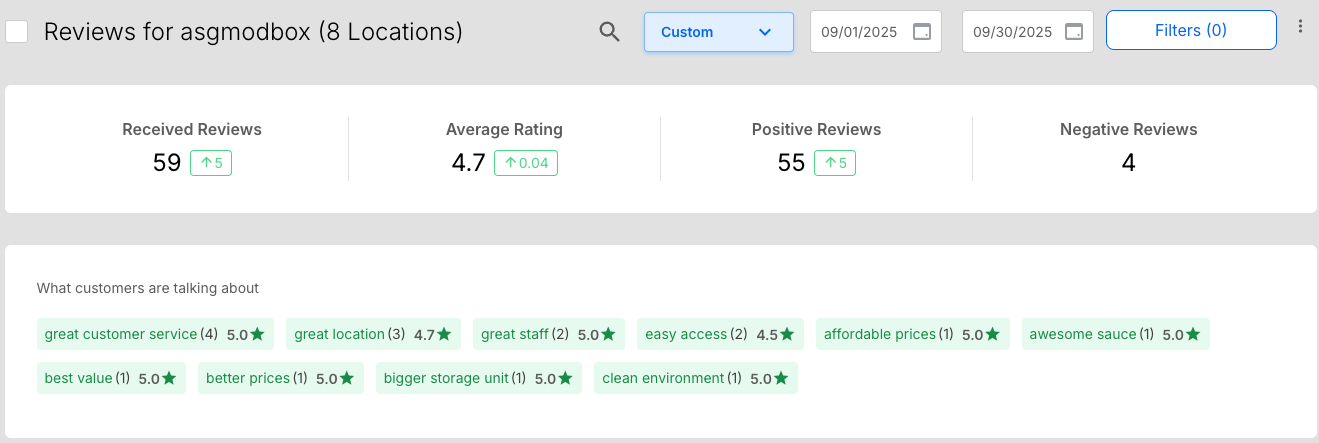Select the great customer service tag
The image size is (1319, 443).
(x=155, y=334)
